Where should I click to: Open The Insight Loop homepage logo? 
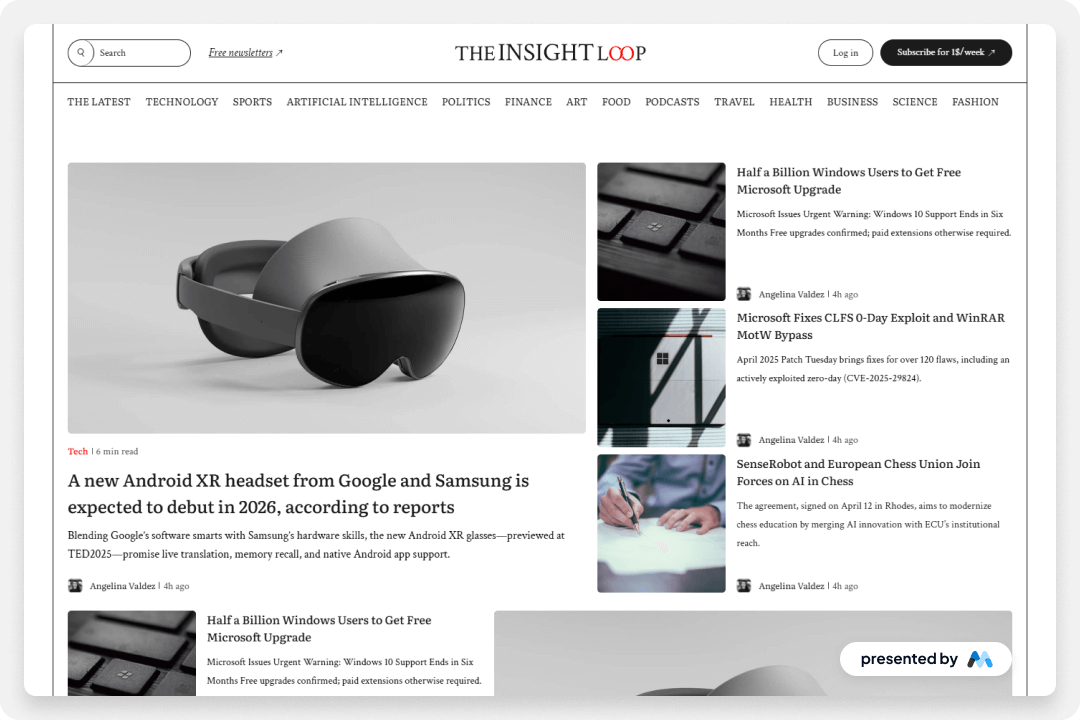pyautogui.click(x=550, y=52)
